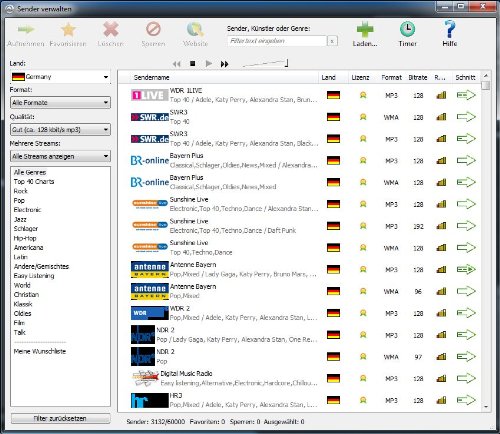Click the Laden green plus icon
Screen dimensions: 500x434
pyautogui.click(x=365, y=30)
